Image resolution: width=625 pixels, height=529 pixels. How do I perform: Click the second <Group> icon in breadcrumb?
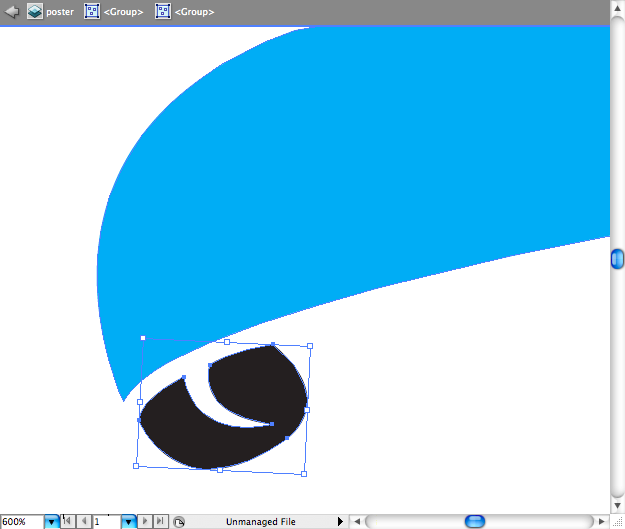pos(163,12)
